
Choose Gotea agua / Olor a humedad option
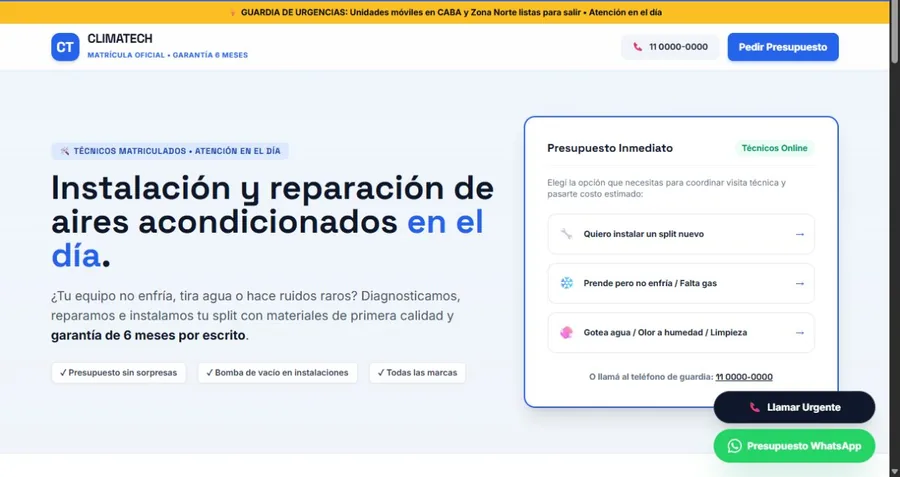681,332
